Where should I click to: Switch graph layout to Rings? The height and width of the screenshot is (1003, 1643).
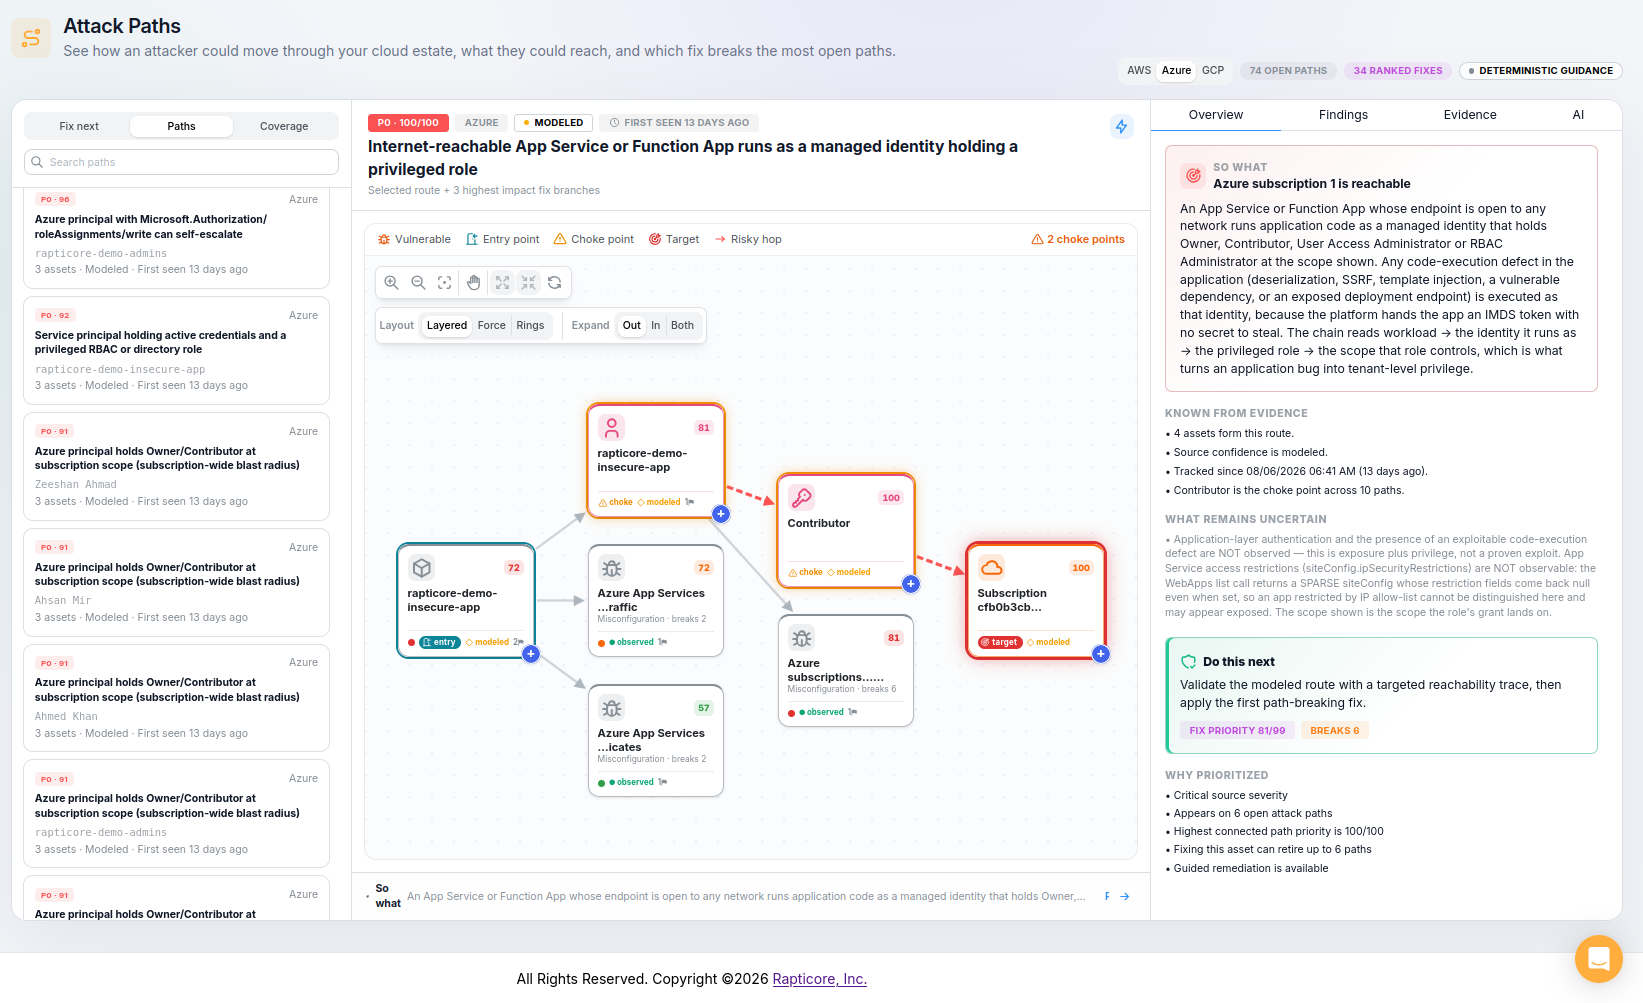tap(531, 326)
